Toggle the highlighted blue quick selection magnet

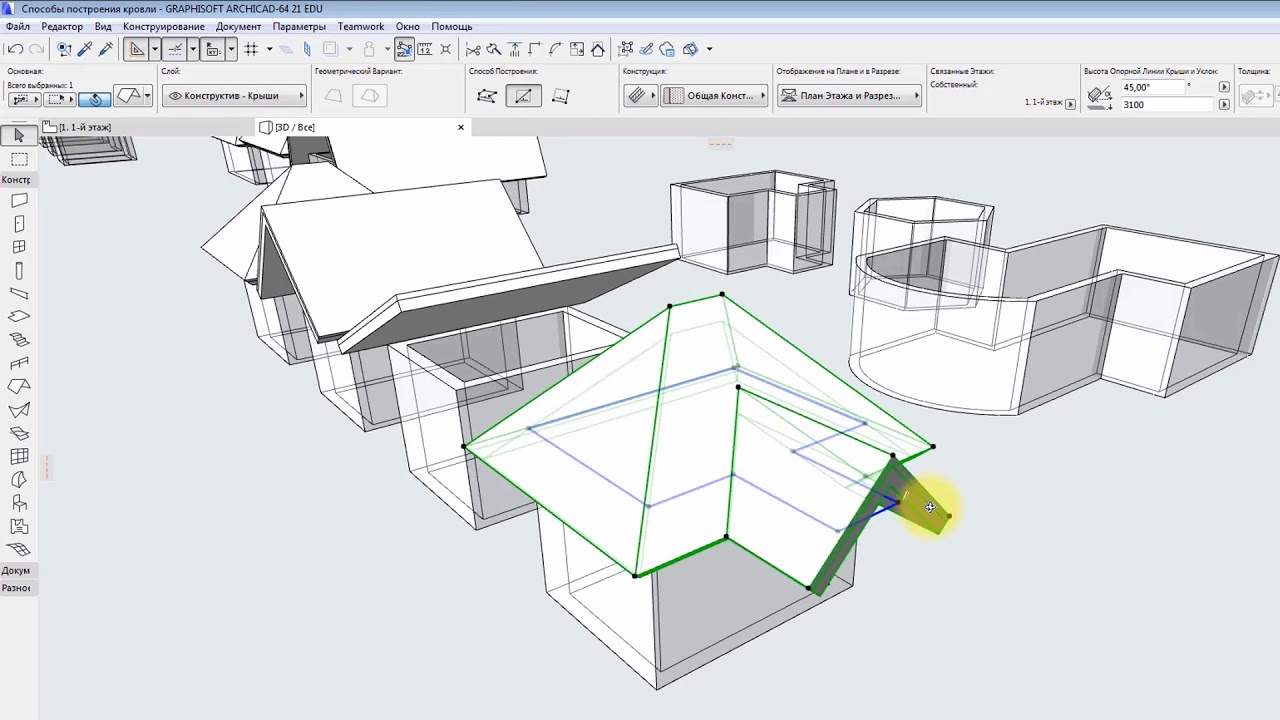(x=95, y=98)
